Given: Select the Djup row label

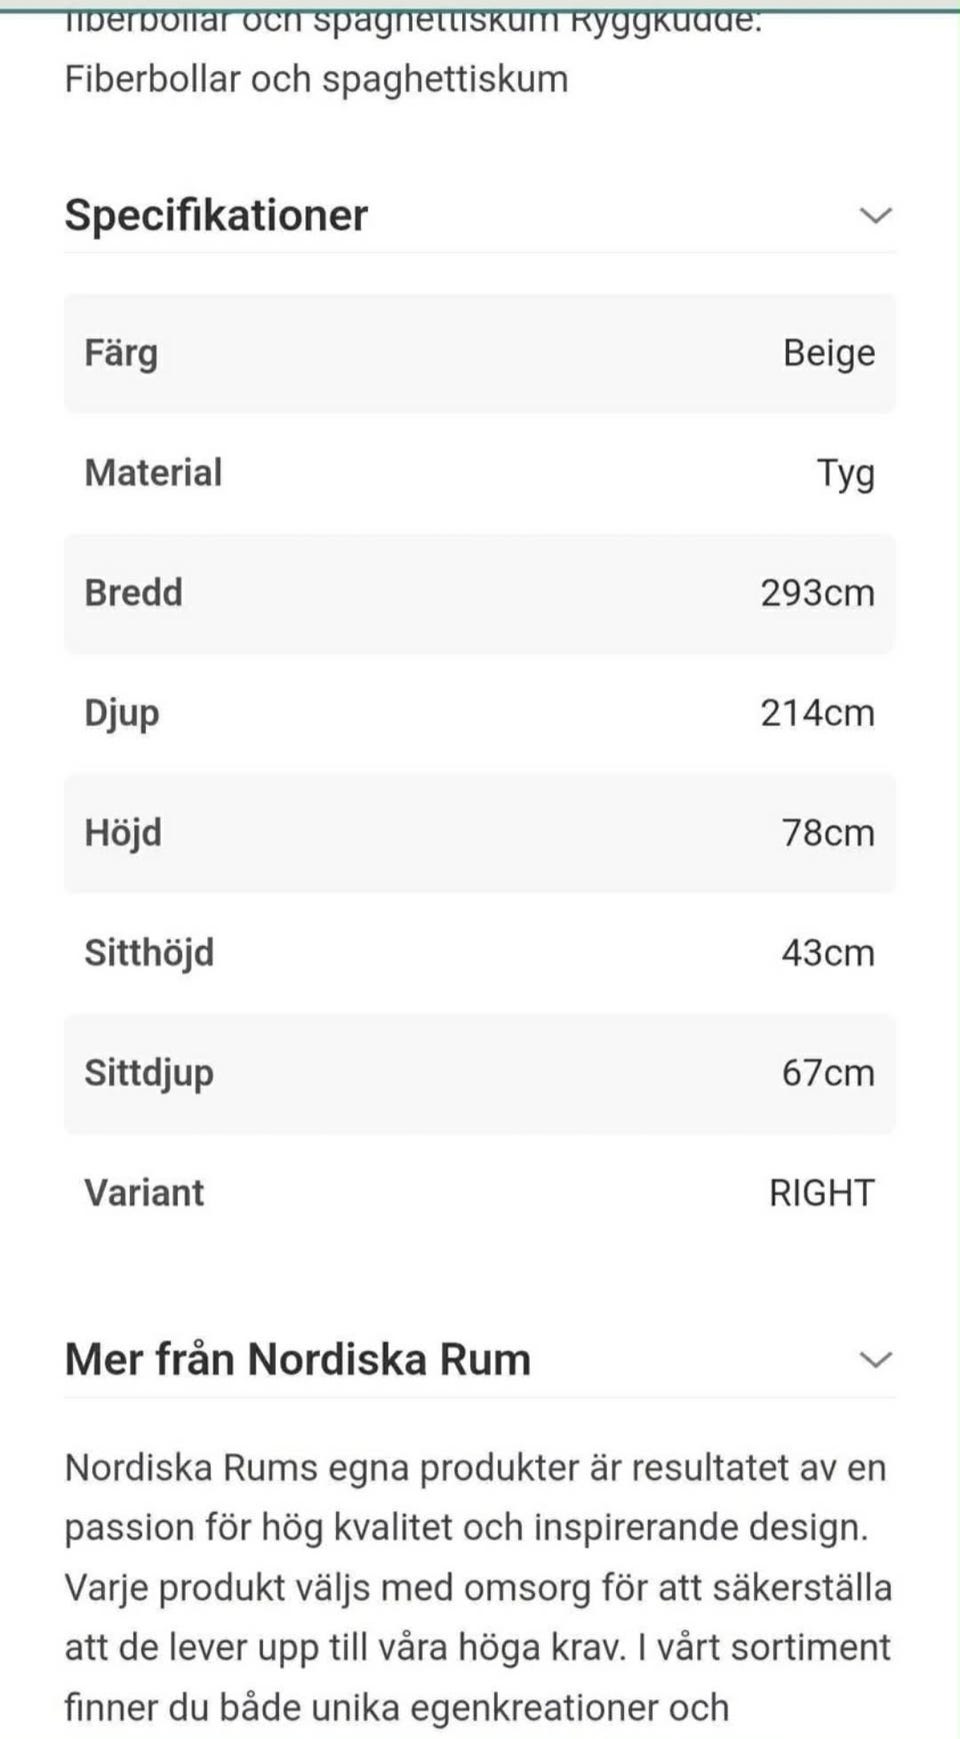Looking at the screenshot, I should point(121,713).
